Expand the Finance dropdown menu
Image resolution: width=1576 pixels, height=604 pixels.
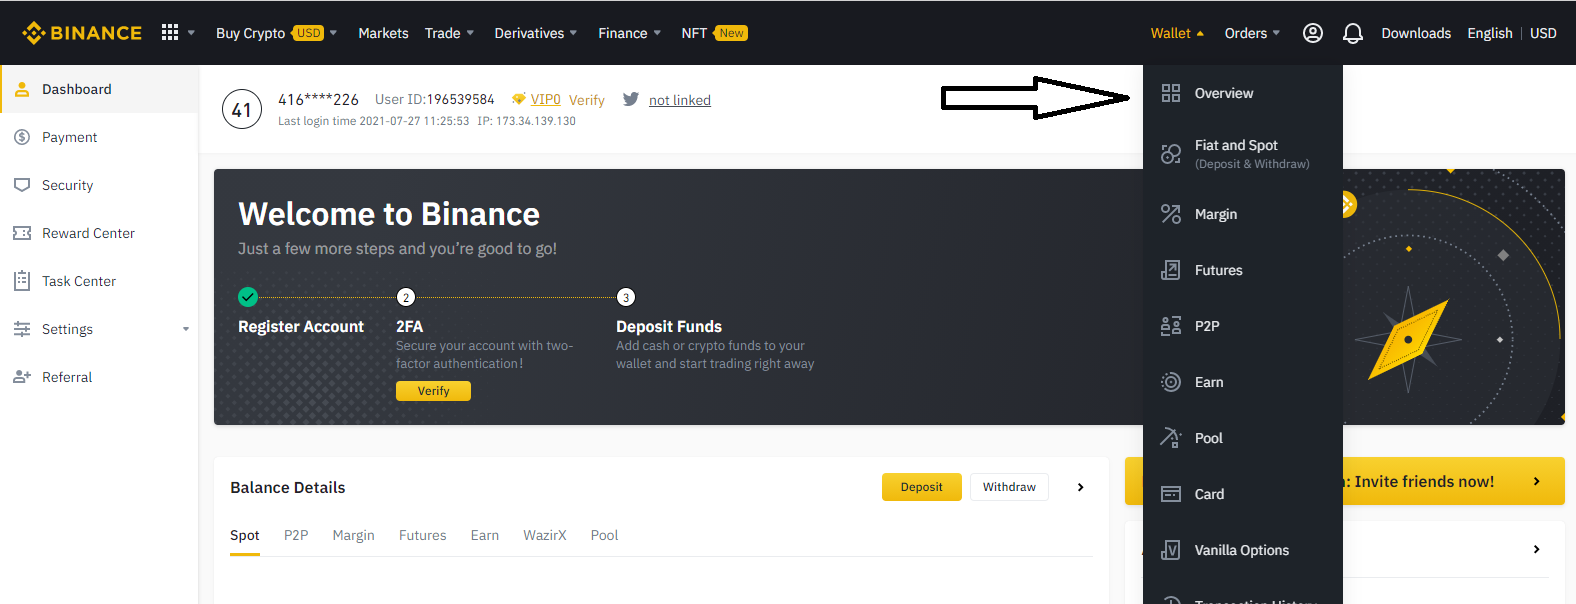point(657,33)
